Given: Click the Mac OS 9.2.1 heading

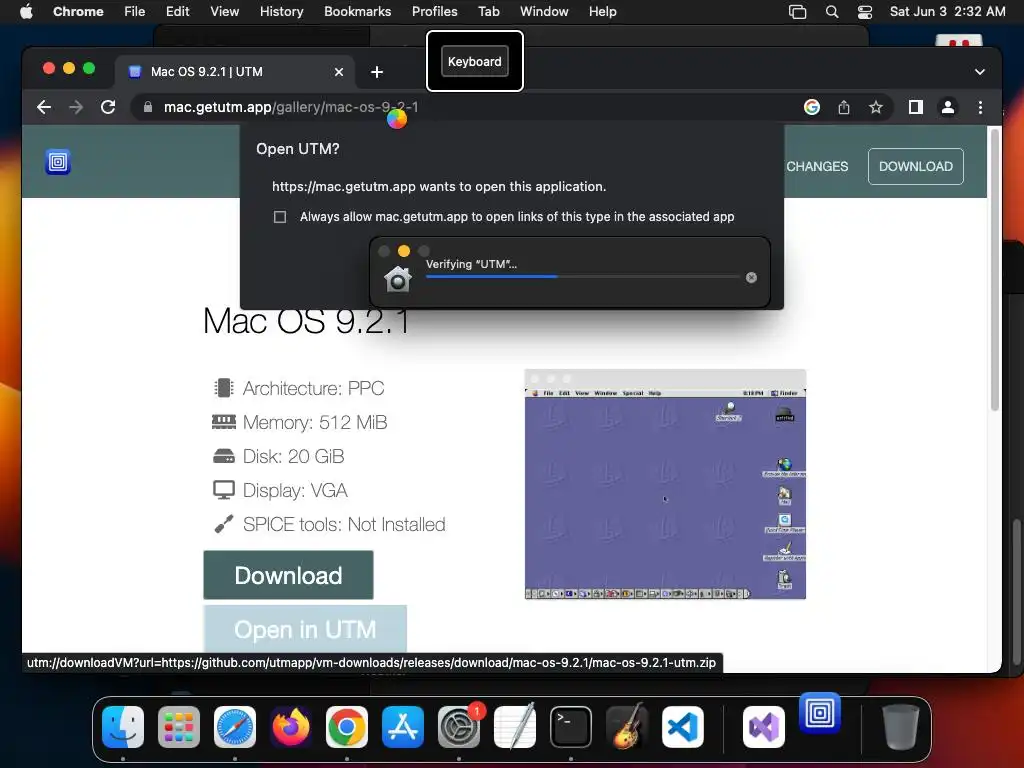Looking at the screenshot, I should pos(306,321).
